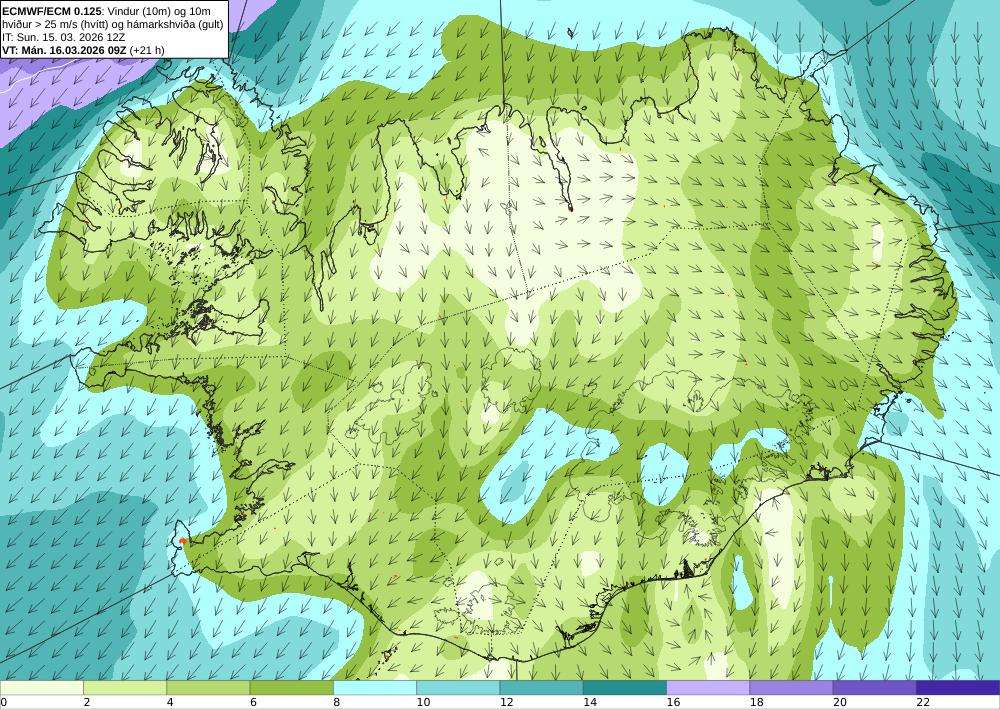1000x709 pixels.
Task: Click the "ECMWF/ECM 0.125" title line
Action: coord(107,11)
